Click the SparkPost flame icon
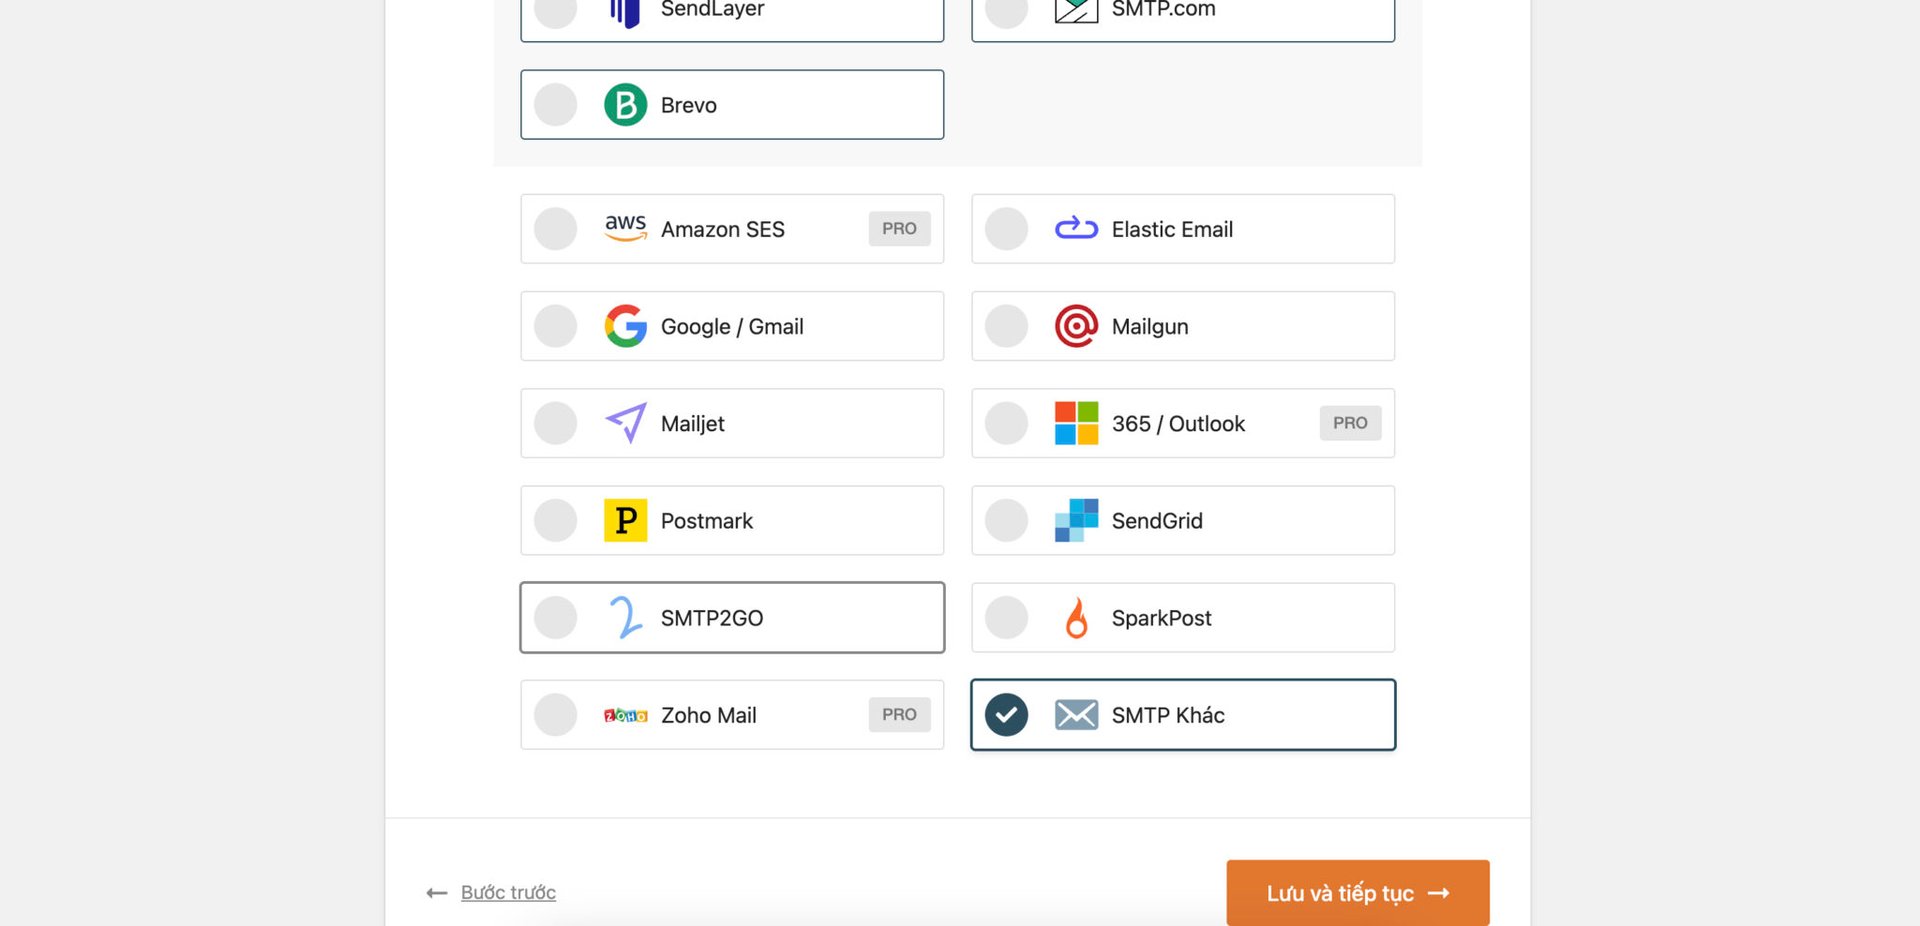The image size is (1920, 926). pyautogui.click(x=1076, y=617)
